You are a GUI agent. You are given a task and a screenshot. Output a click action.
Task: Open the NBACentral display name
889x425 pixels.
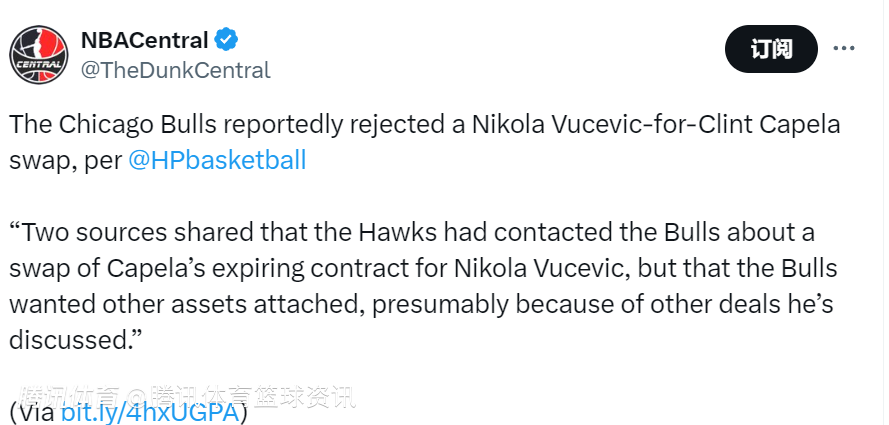(144, 40)
